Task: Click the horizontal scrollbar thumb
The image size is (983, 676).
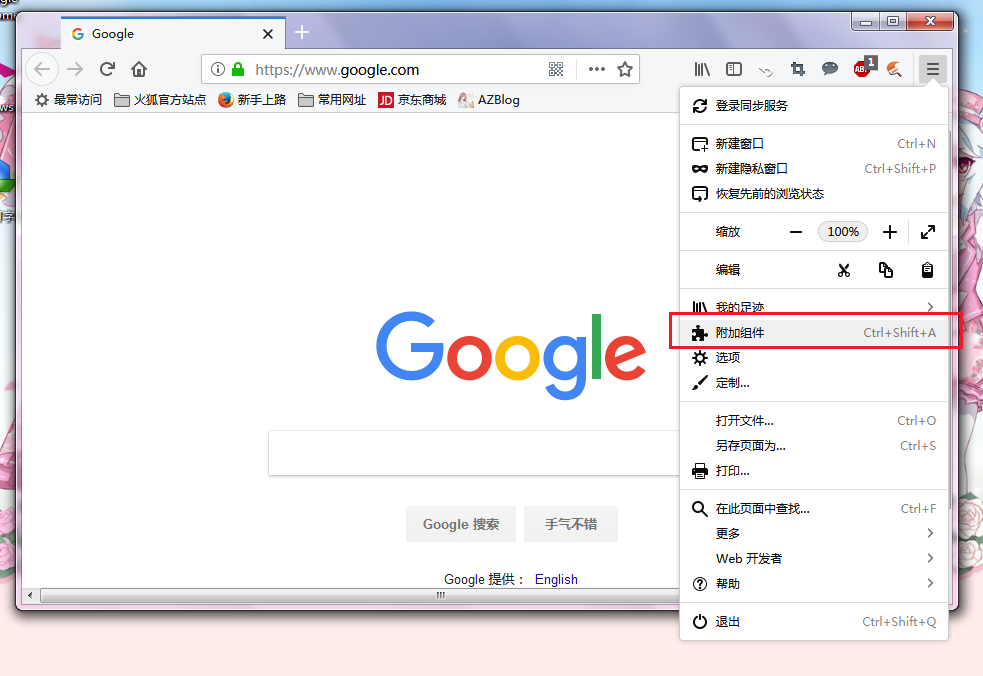Action: click(360, 595)
